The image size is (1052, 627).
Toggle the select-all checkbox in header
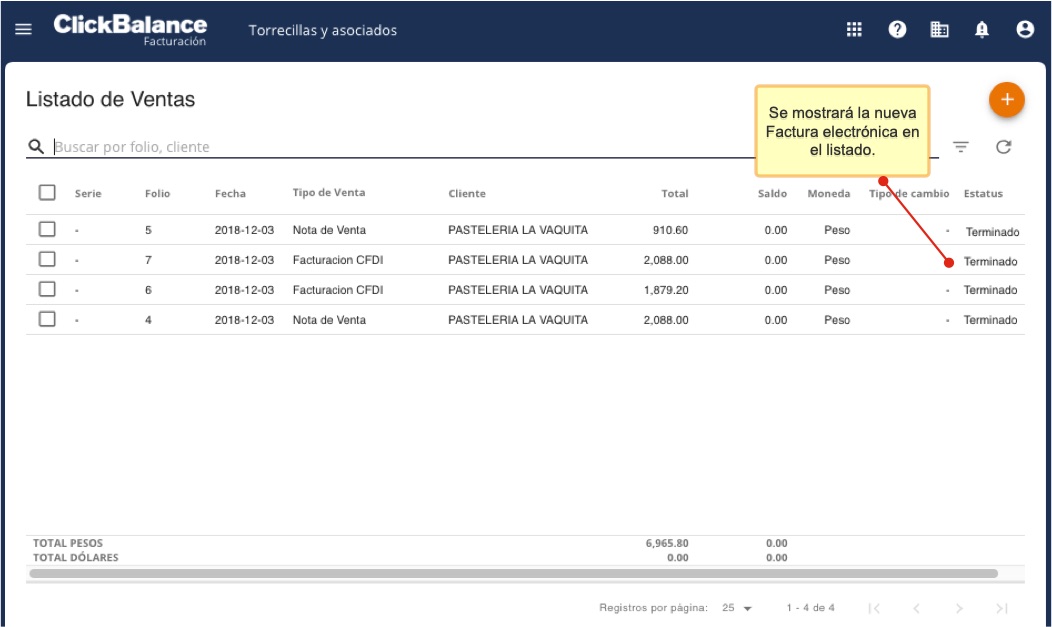(47, 193)
